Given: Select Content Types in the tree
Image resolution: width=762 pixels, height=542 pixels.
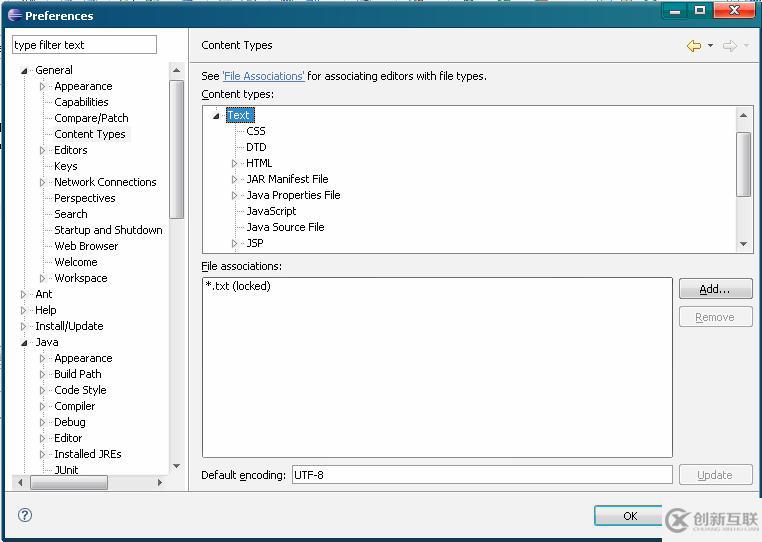Looking at the screenshot, I should 90,134.
